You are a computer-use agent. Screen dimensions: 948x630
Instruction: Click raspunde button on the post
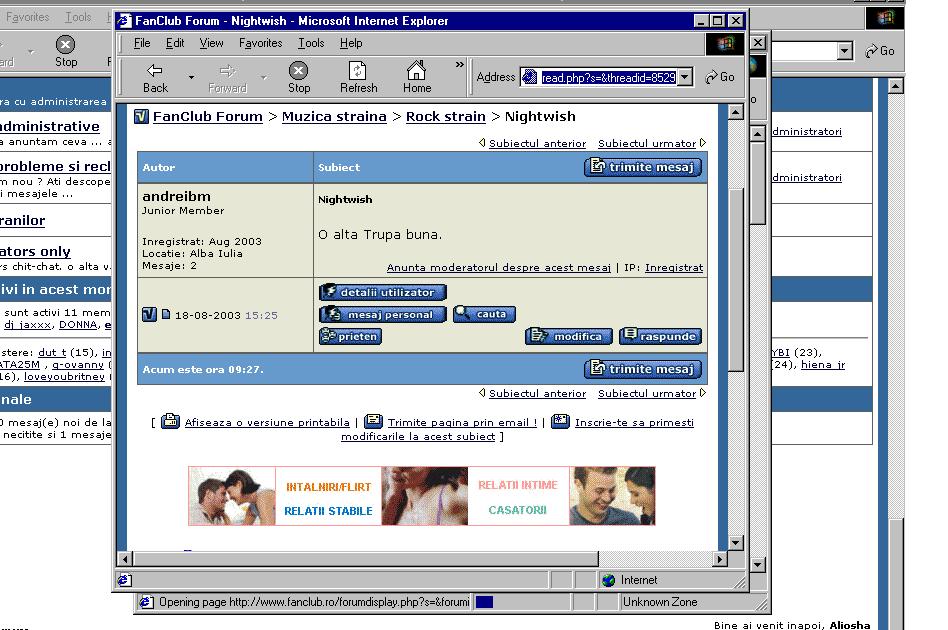click(661, 336)
